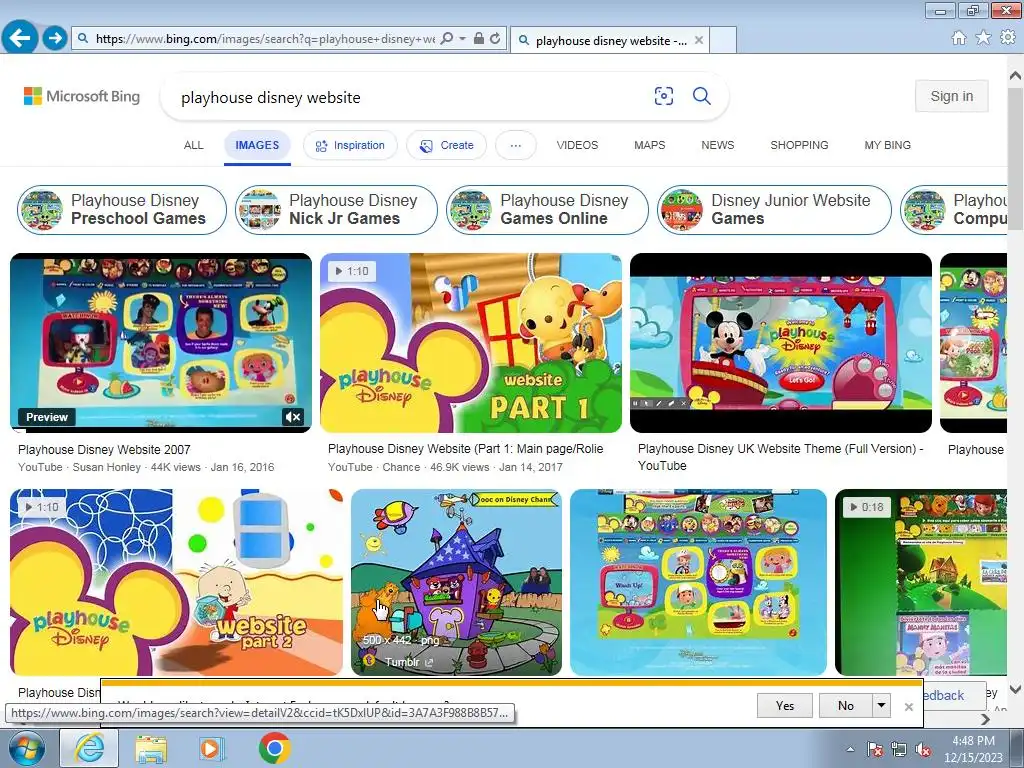The image size is (1024, 768).
Task: Open 'Playhouse Disney Website 2007' title link
Action: [104, 450]
